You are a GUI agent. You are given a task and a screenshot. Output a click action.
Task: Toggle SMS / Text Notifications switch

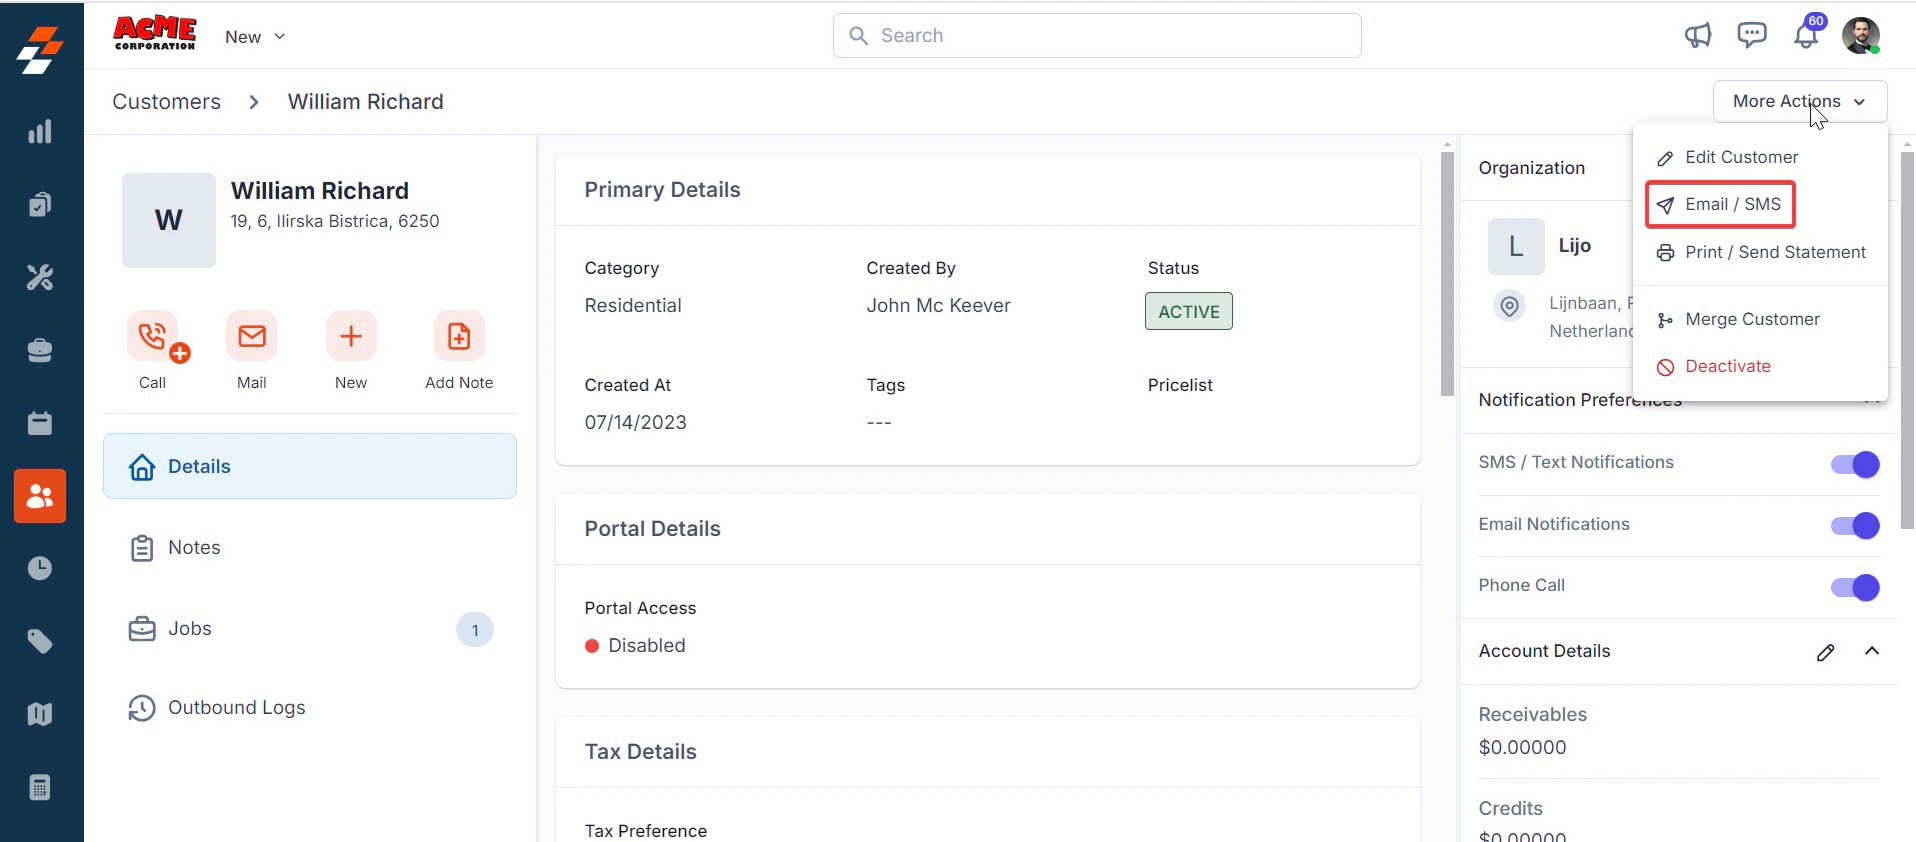tap(1855, 464)
